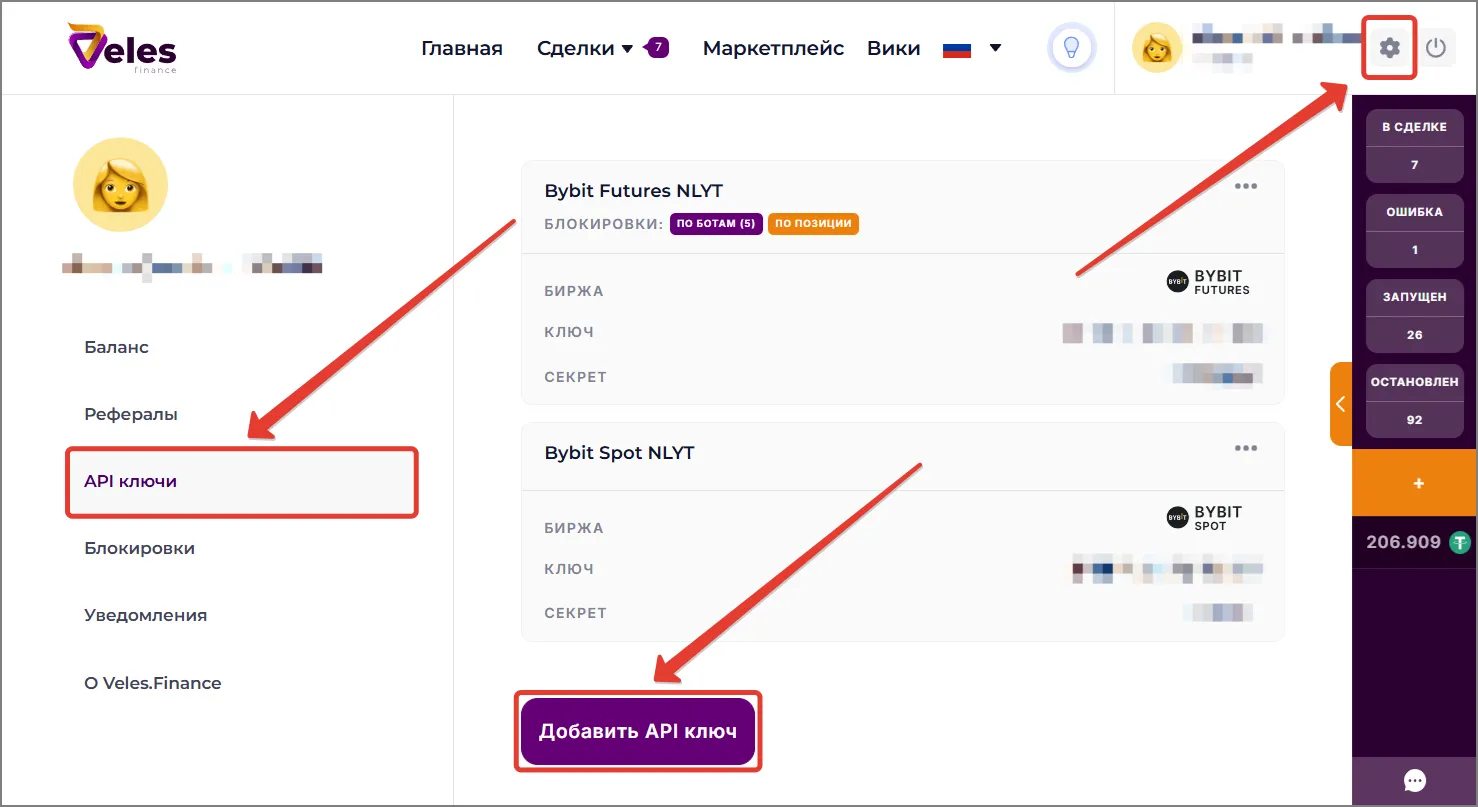The height and width of the screenshot is (807, 1478).
Task: Open the lightbulb hints icon
Action: [1071, 47]
